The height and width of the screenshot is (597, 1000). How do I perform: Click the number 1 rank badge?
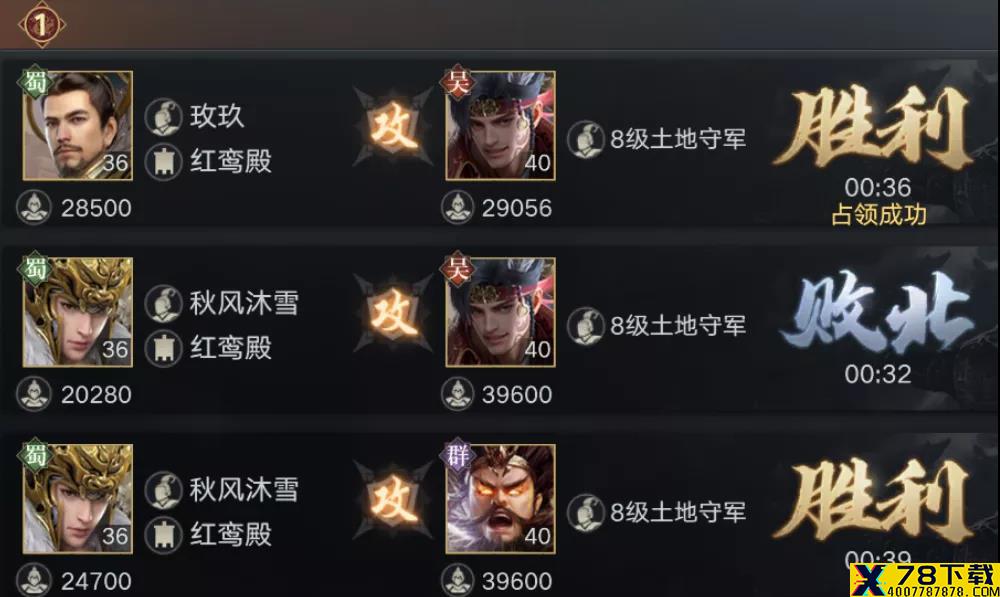pos(41,25)
